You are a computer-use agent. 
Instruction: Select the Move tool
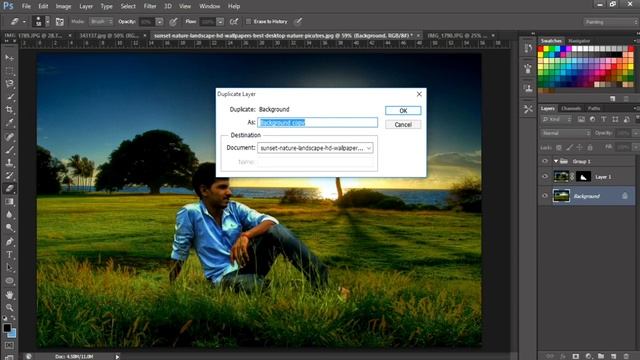point(9,58)
